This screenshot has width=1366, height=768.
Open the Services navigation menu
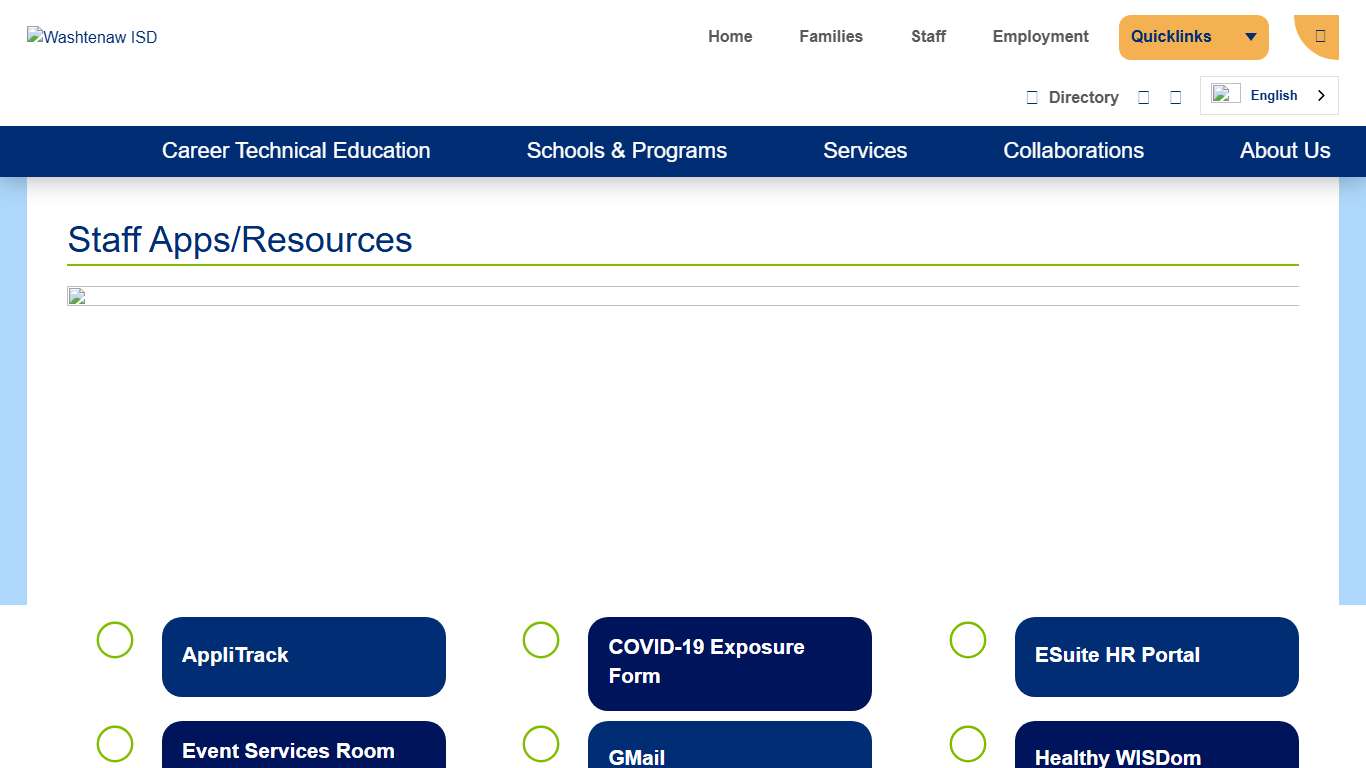click(865, 151)
